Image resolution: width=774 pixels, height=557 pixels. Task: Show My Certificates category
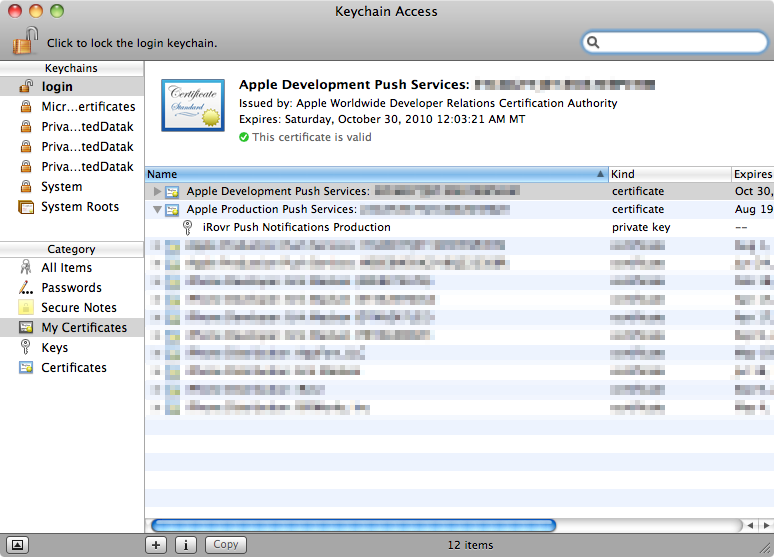click(x=72, y=327)
